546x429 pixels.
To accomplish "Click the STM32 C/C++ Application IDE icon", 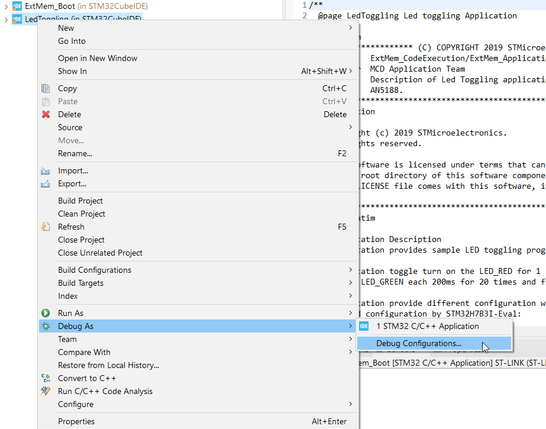I will [x=364, y=326].
